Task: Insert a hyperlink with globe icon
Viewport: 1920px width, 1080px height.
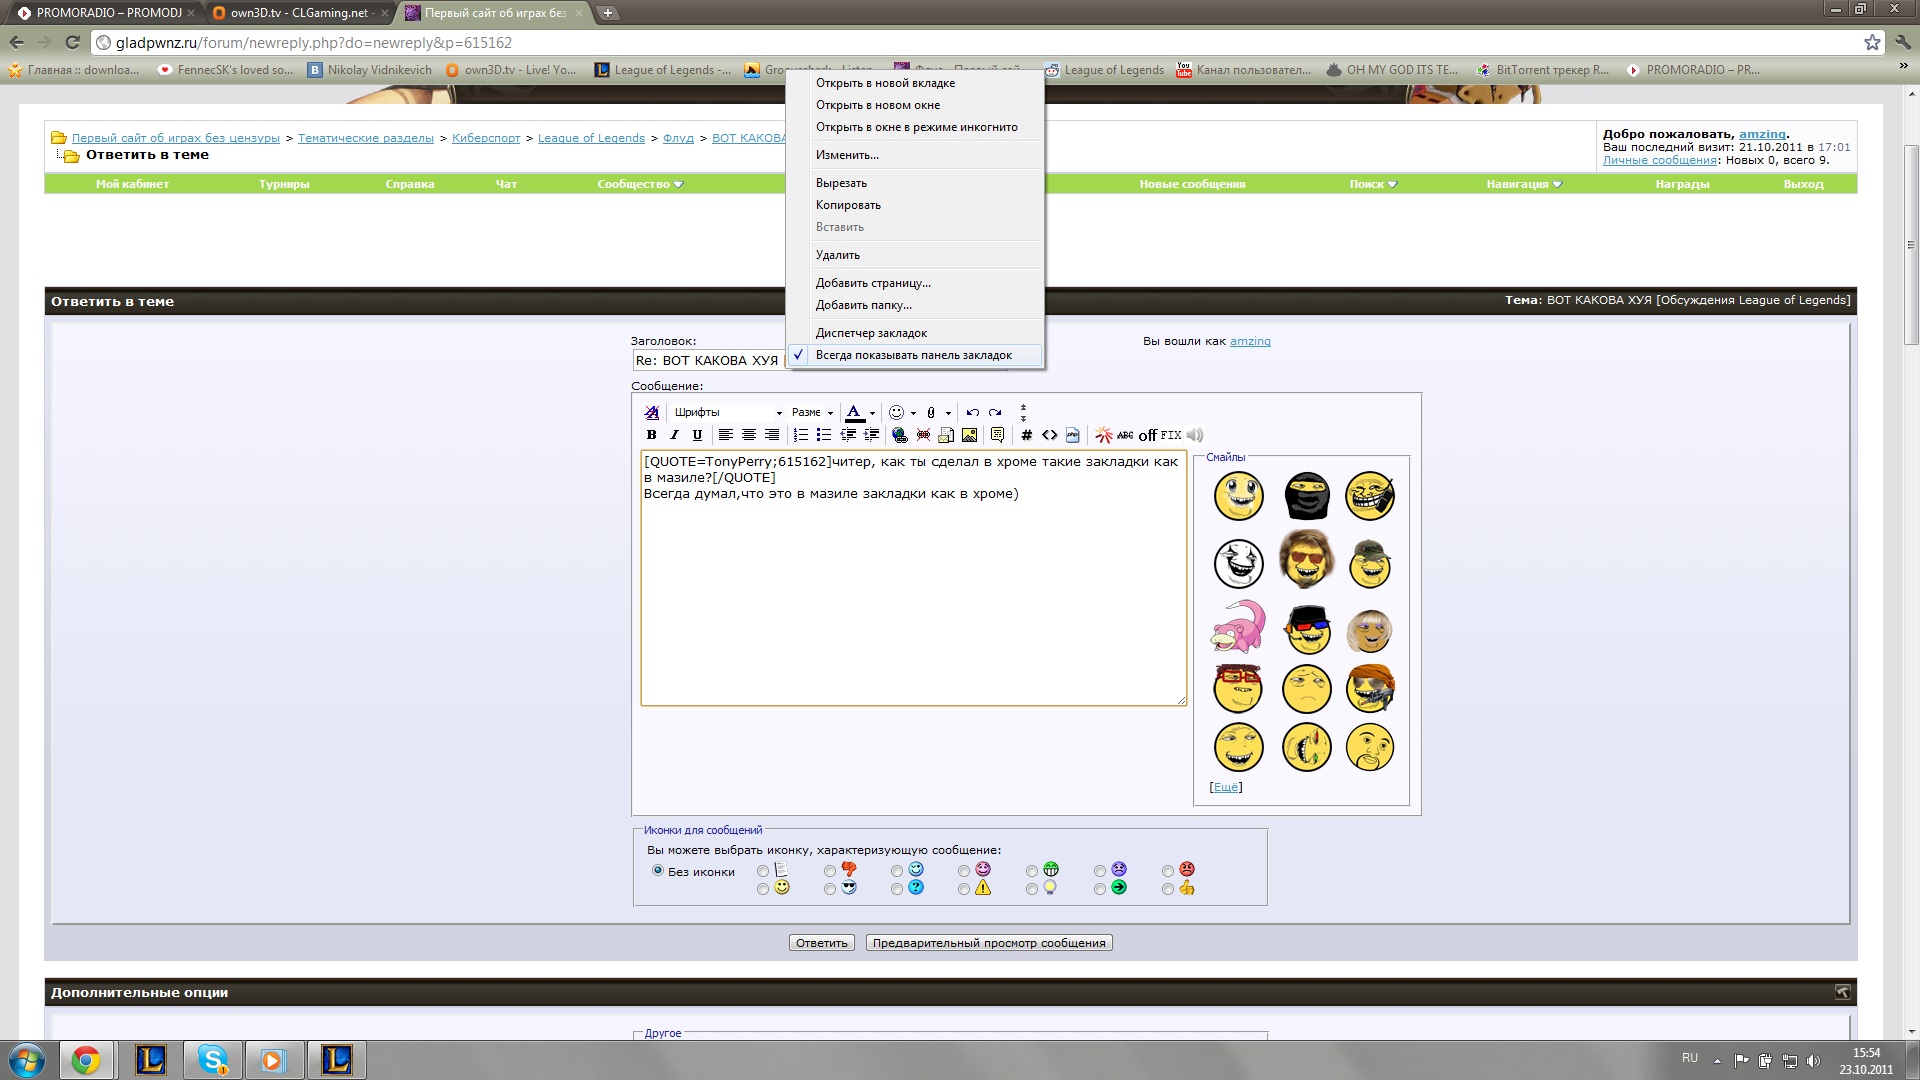Action: click(x=899, y=435)
